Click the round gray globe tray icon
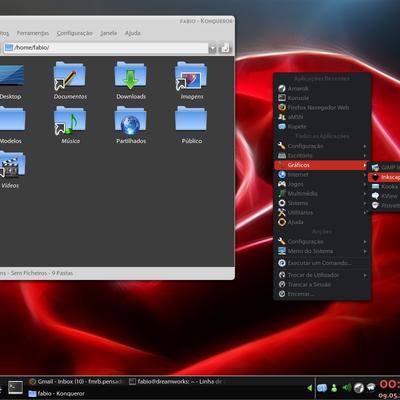Screen dimensions: 400x400 [359, 387]
